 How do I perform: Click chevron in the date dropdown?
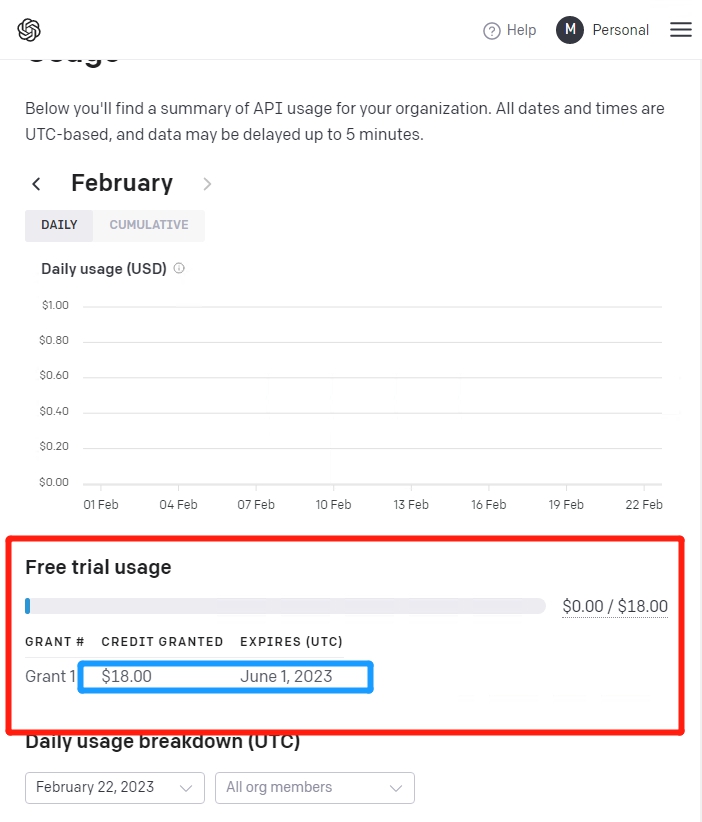pos(186,788)
